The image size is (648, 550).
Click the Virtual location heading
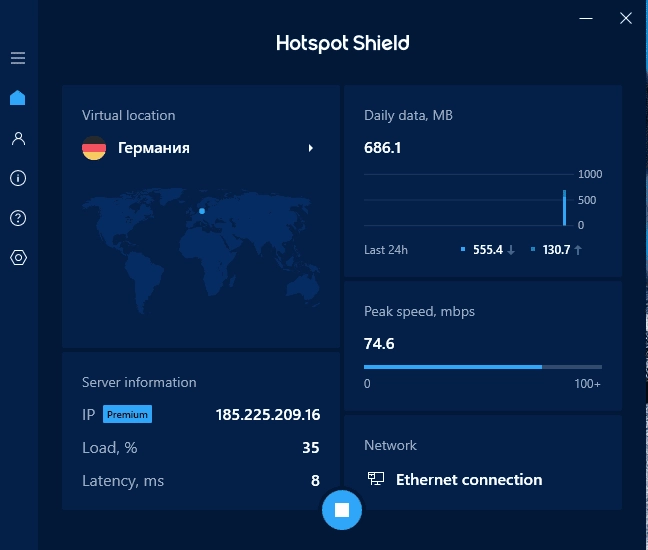click(x=129, y=115)
